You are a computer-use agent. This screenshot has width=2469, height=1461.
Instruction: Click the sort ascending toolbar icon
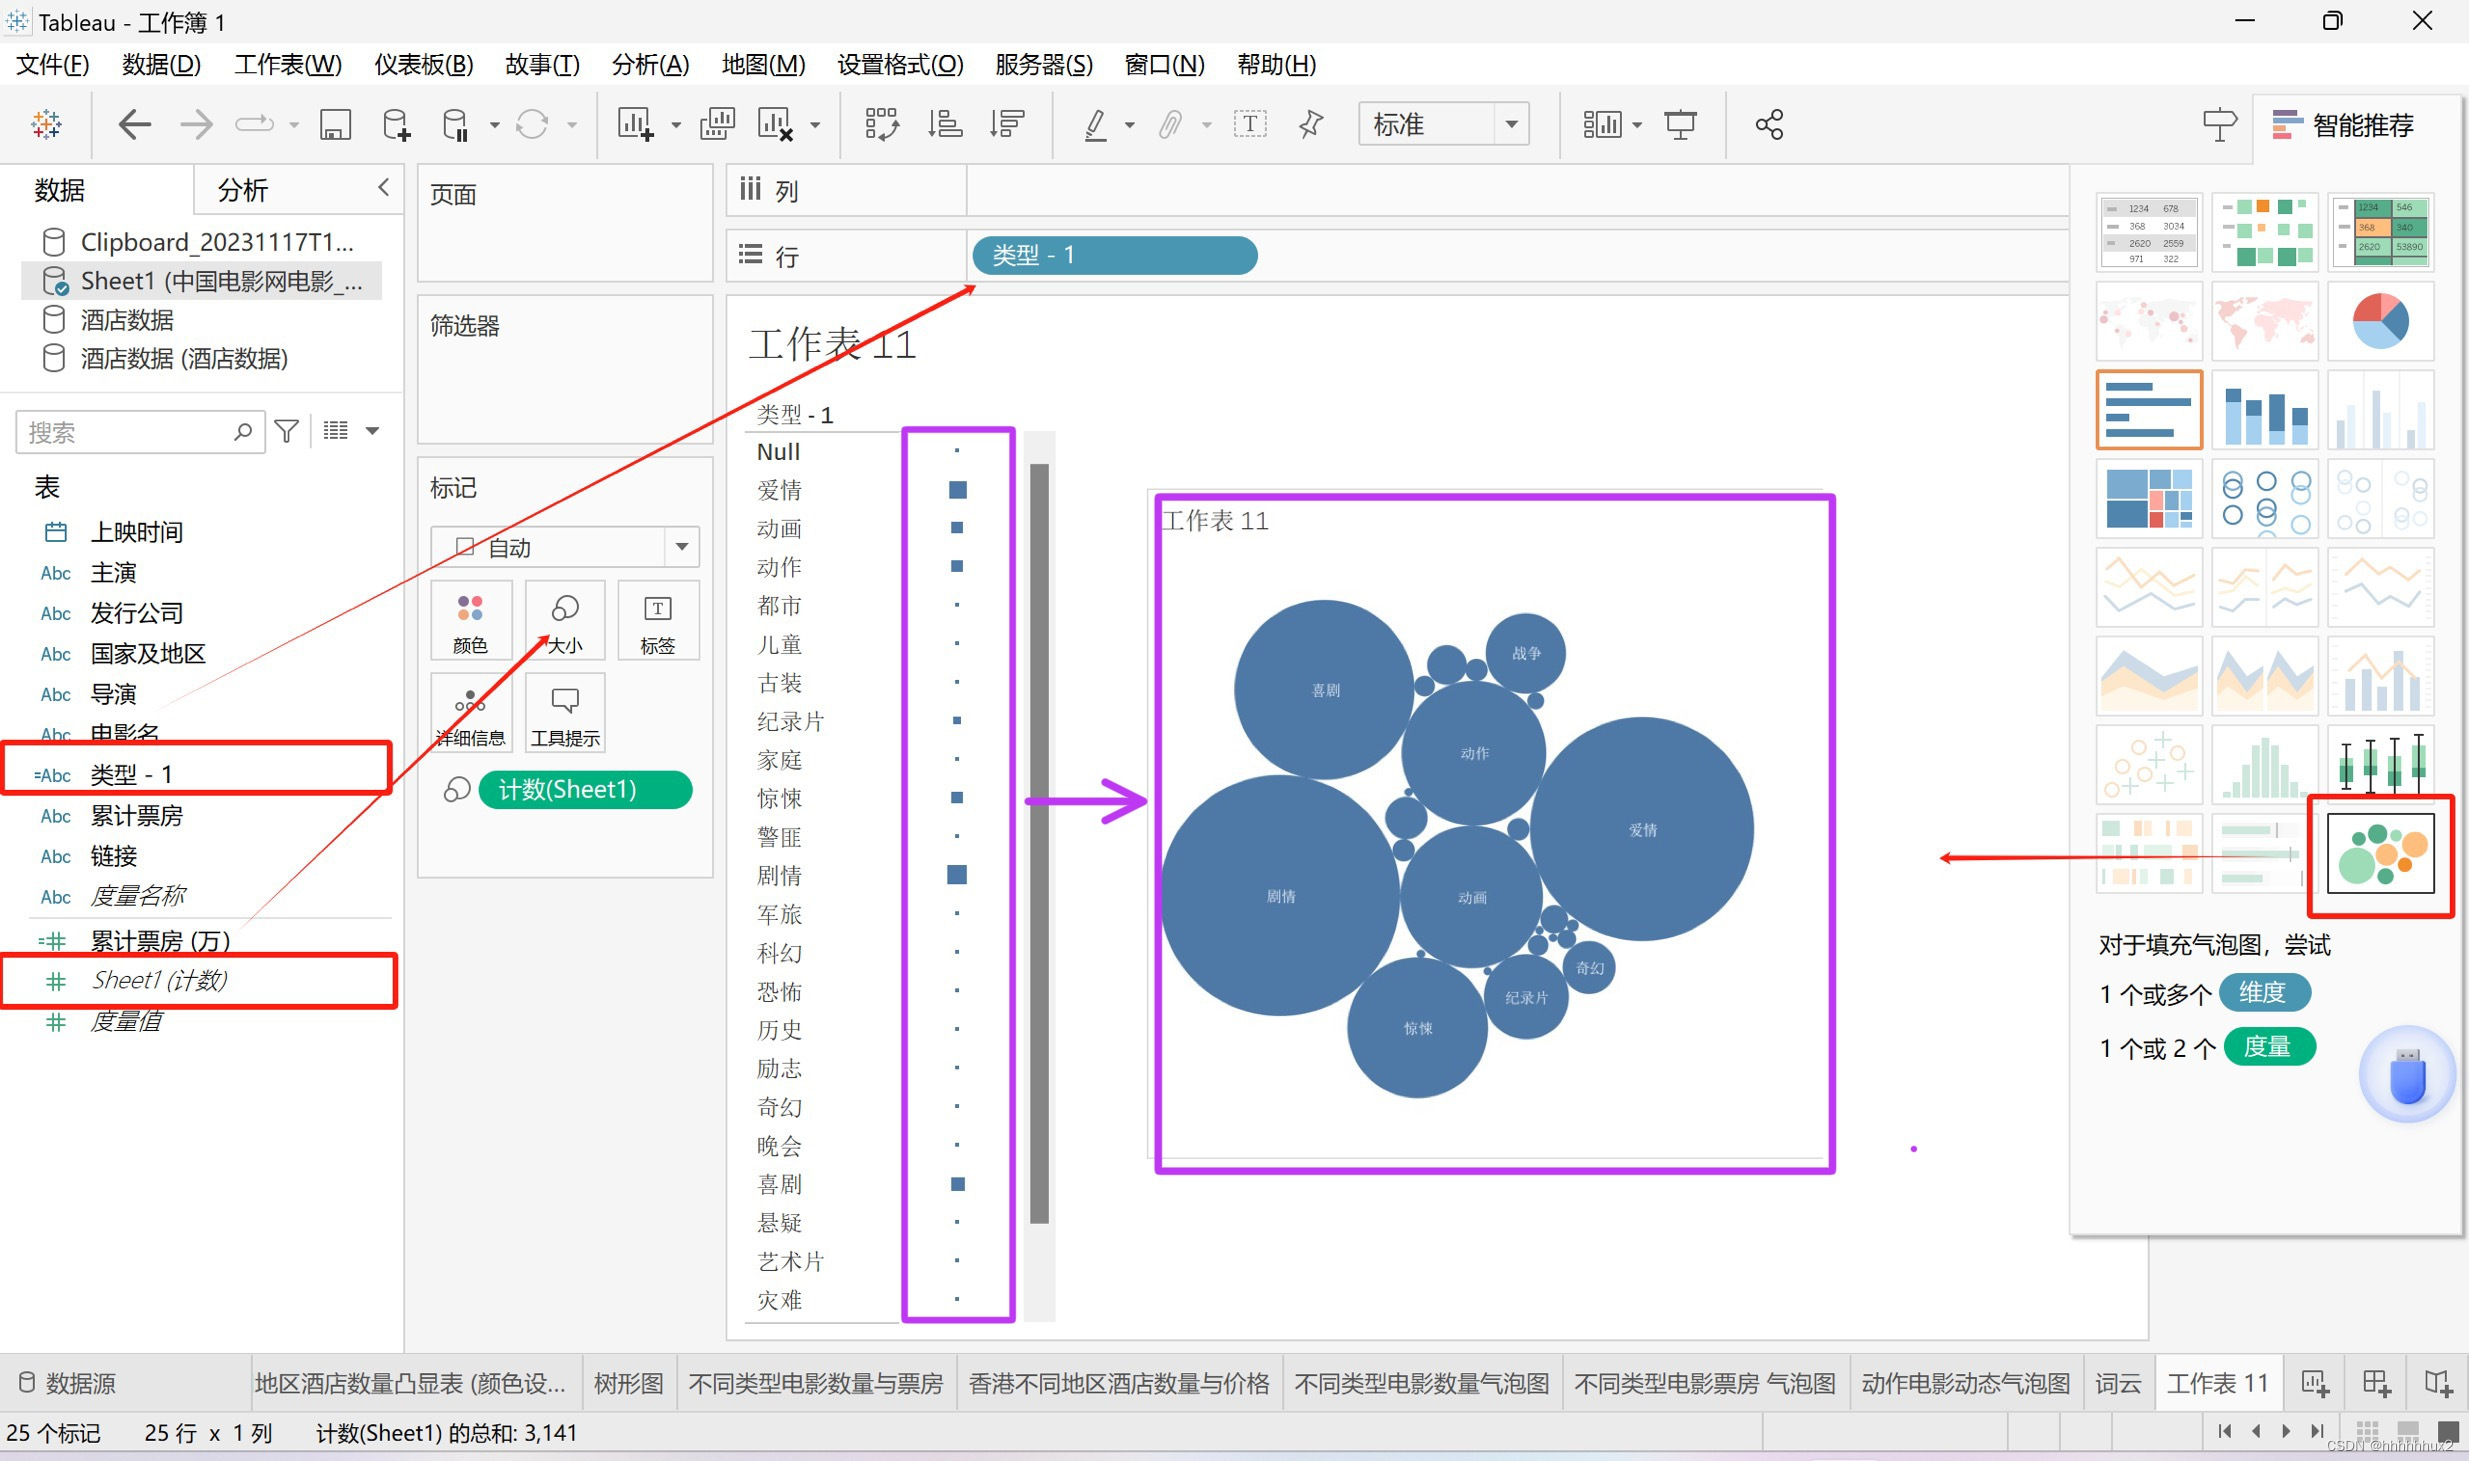pyautogui.click(x=944, y=125)
